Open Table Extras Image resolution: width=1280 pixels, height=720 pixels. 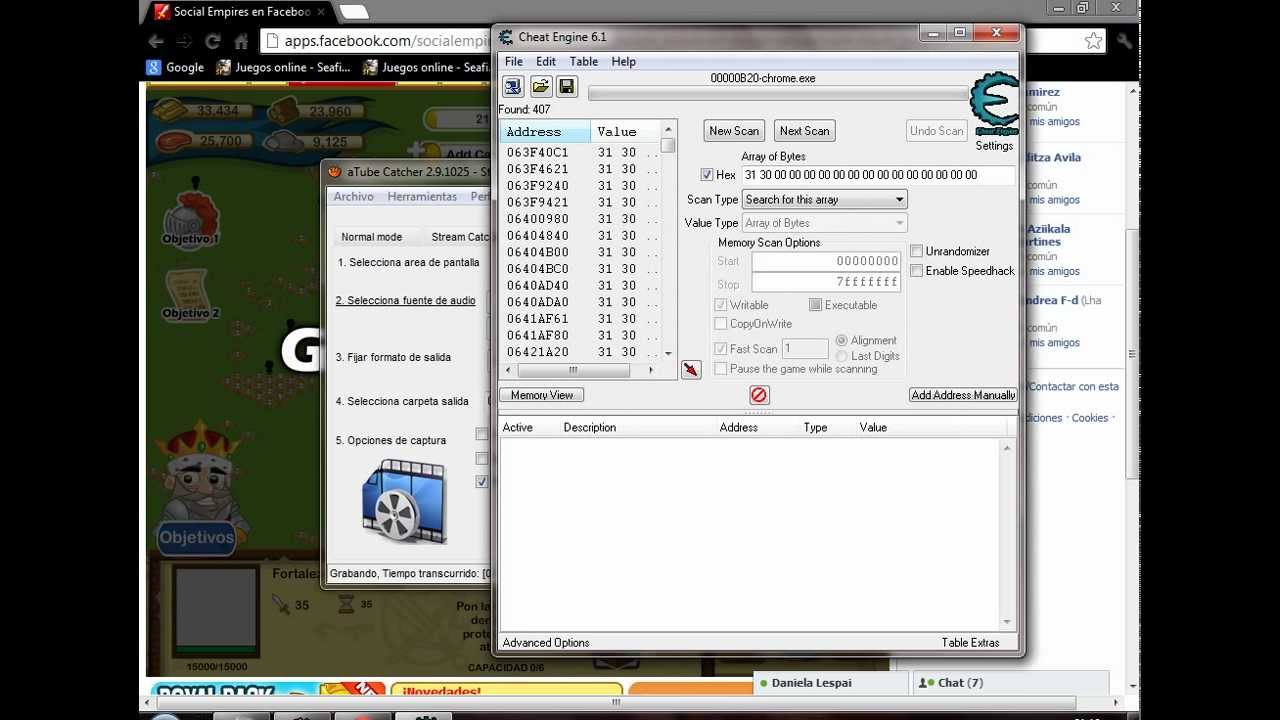[970, 643]
